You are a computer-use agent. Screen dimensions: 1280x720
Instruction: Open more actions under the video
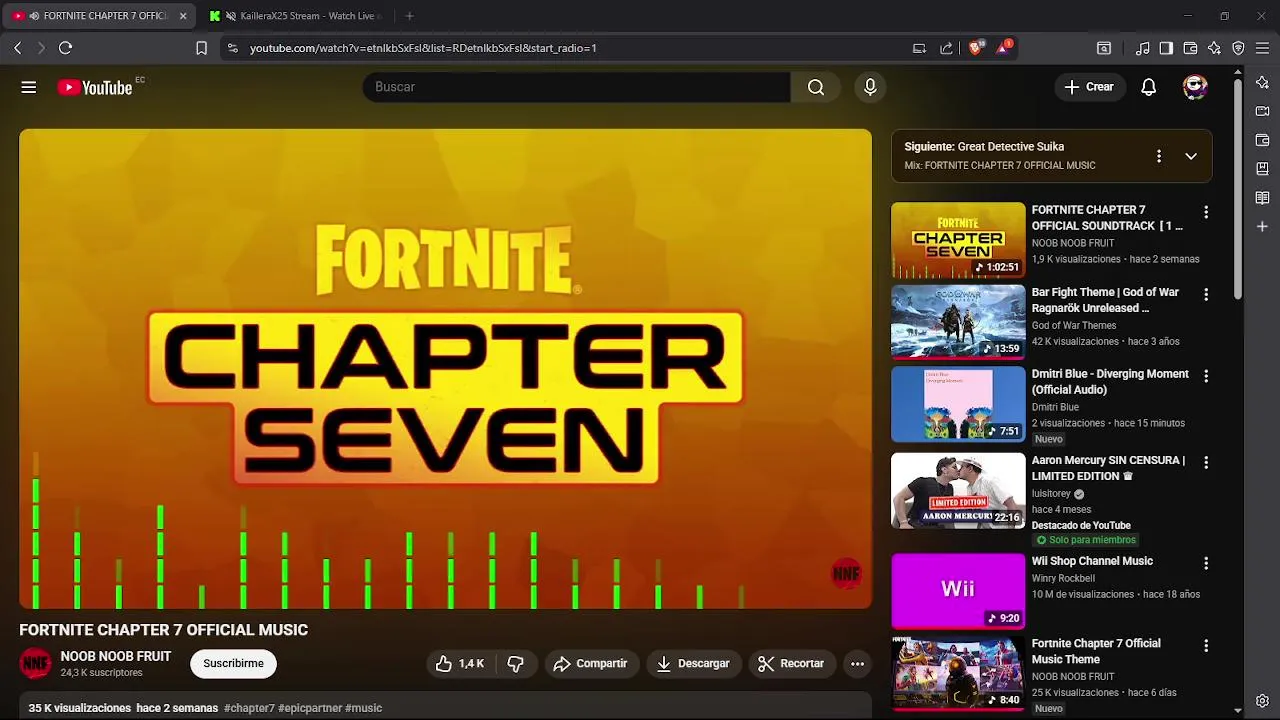[857, 663]
